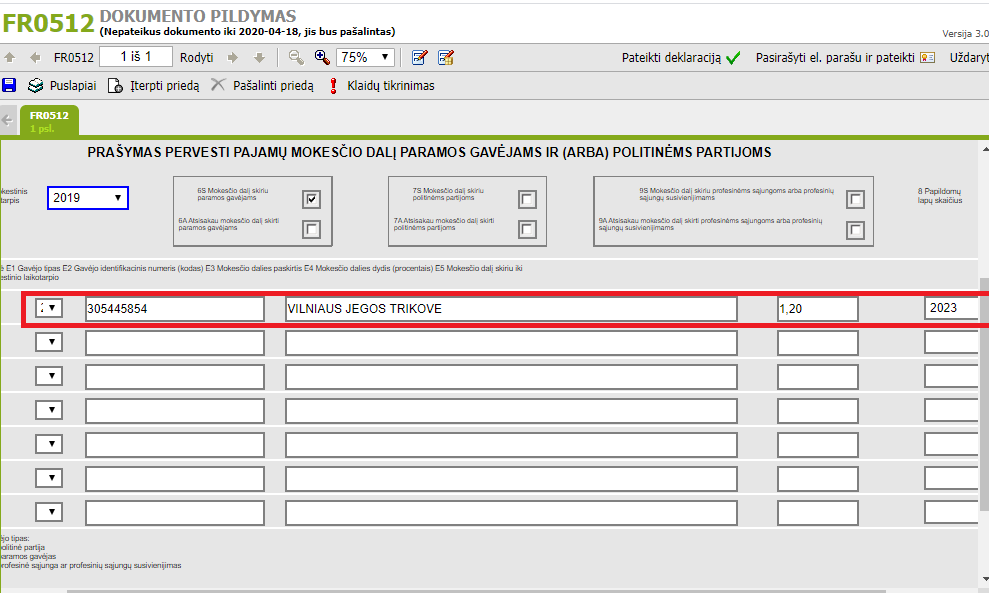Click empty recipient code field in third row

(x=175, y=377)
